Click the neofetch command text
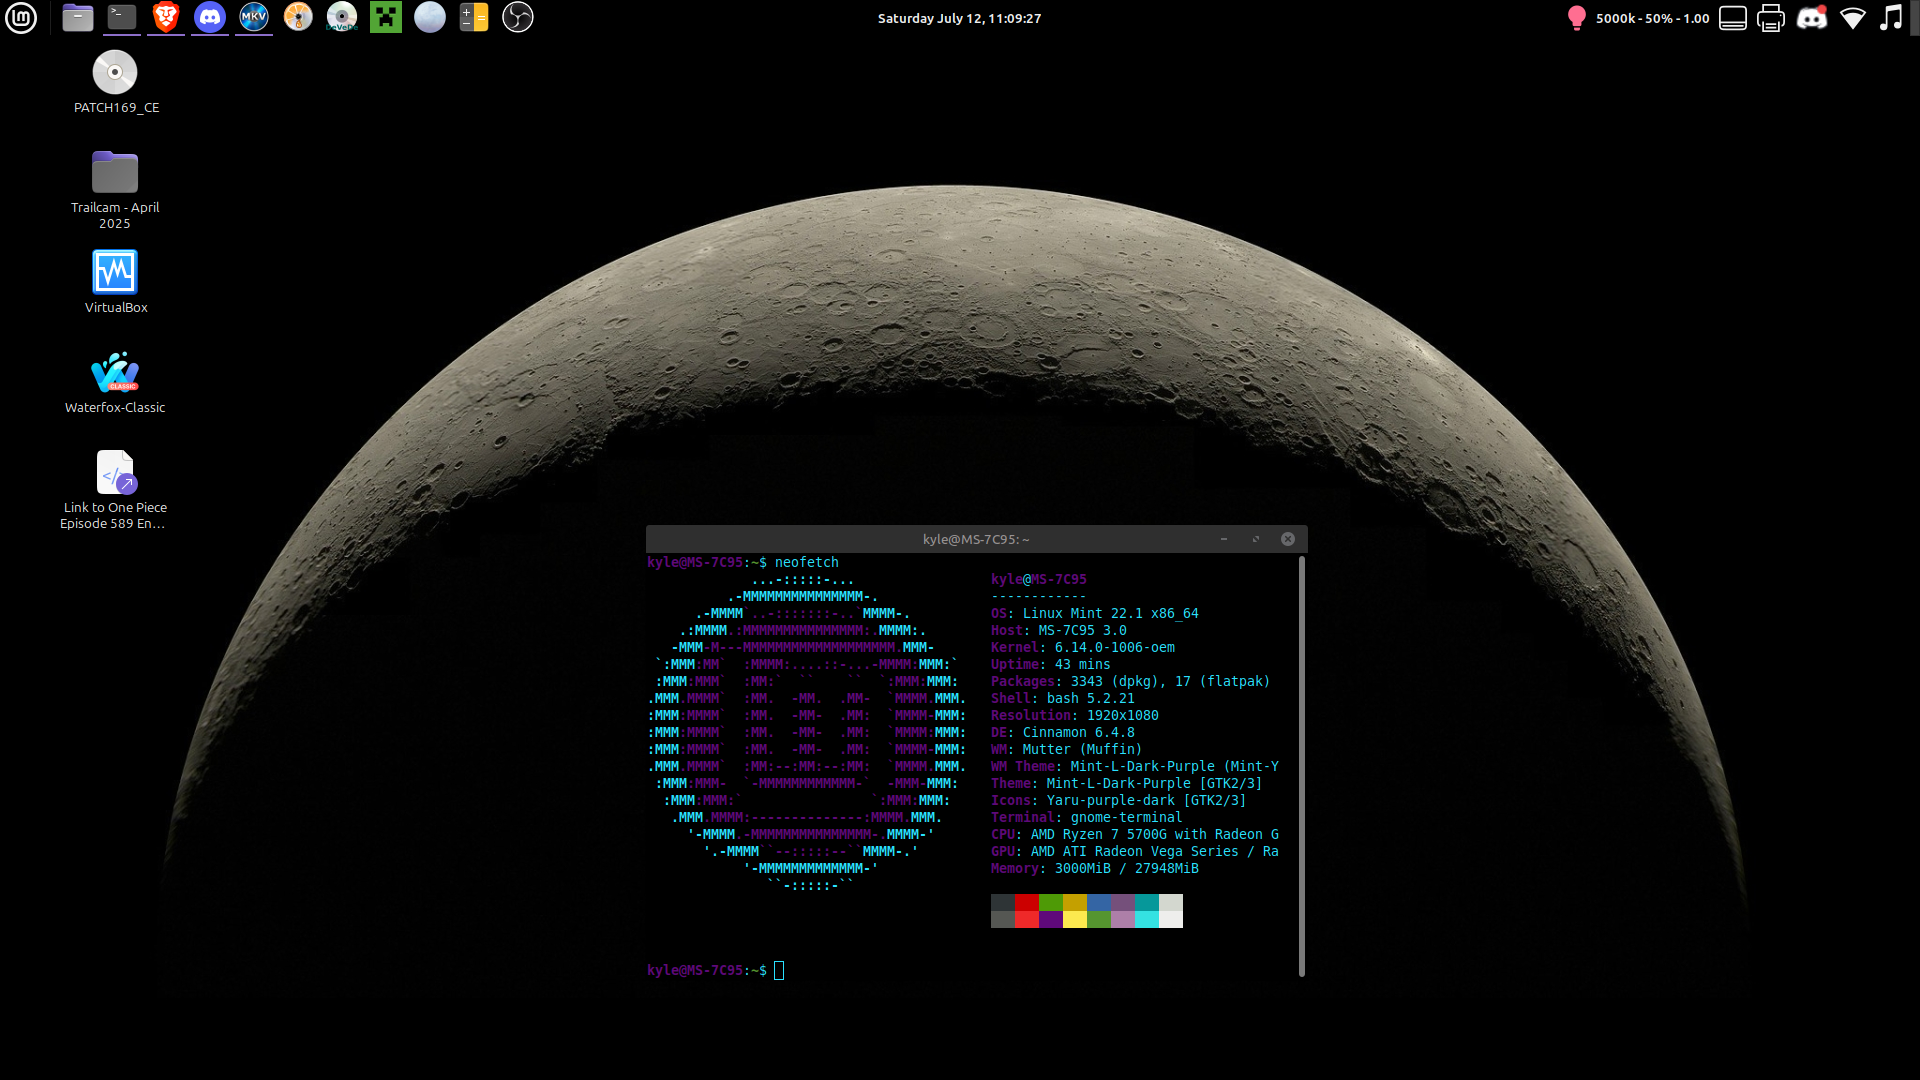Viewport: 1920px width, 1080px height. 807,562
